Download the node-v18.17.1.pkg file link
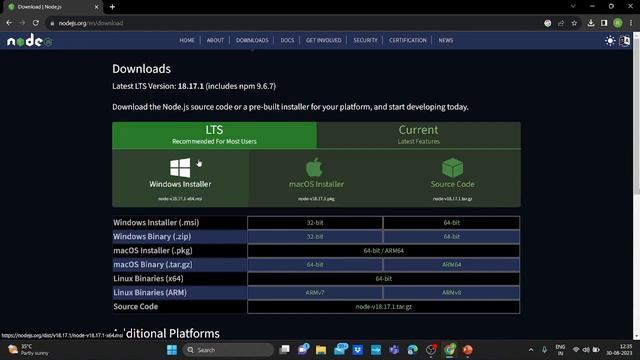 [x=316, y=199]
